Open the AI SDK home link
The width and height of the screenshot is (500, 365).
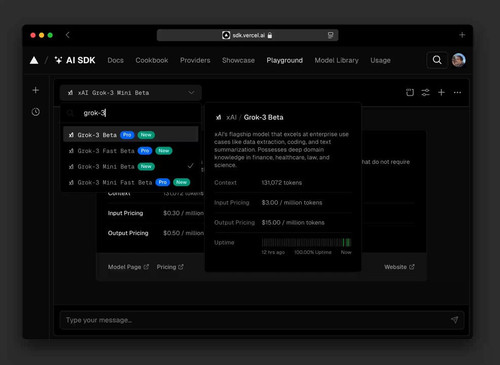(x=75, y=60)
